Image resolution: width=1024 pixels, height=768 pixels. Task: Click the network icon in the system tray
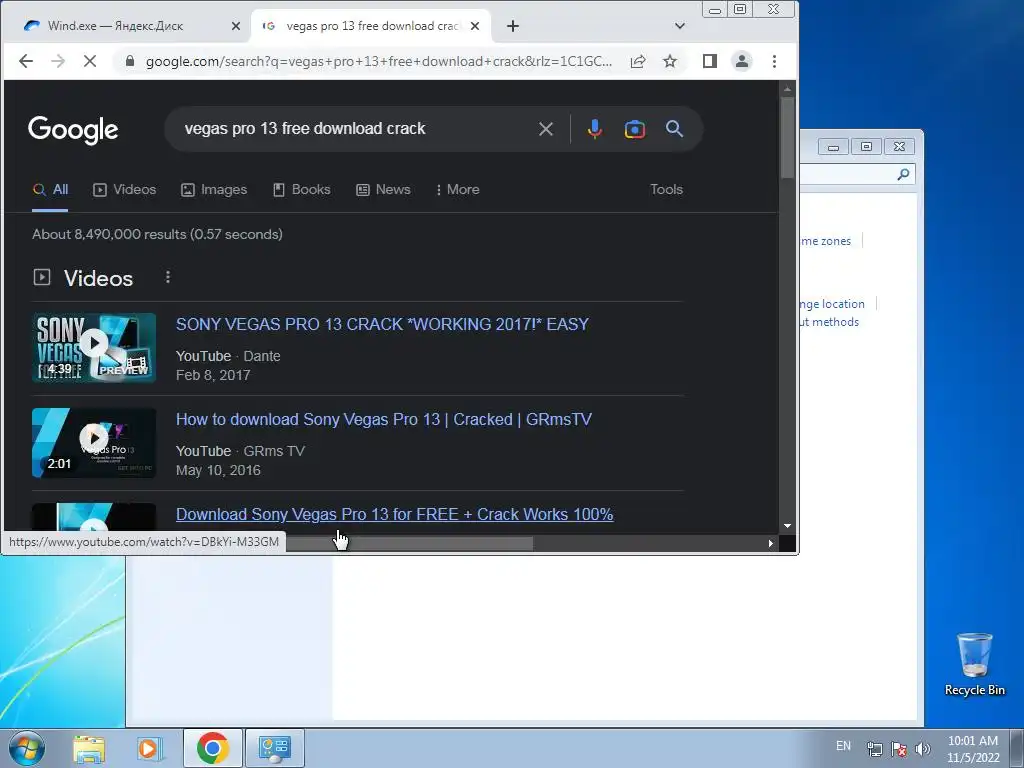(x=874, y=749)
